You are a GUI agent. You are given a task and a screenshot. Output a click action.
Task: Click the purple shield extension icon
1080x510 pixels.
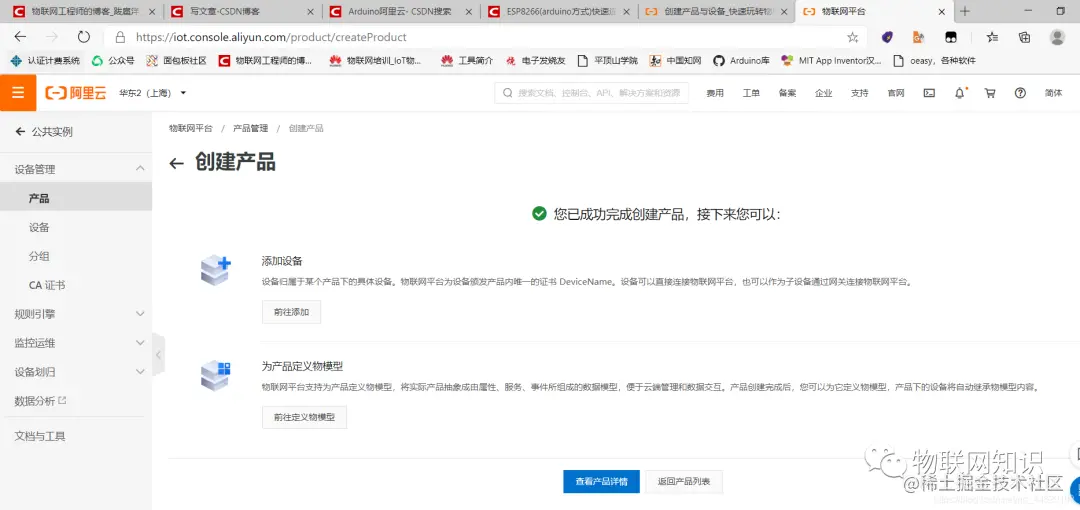(887, 37)
